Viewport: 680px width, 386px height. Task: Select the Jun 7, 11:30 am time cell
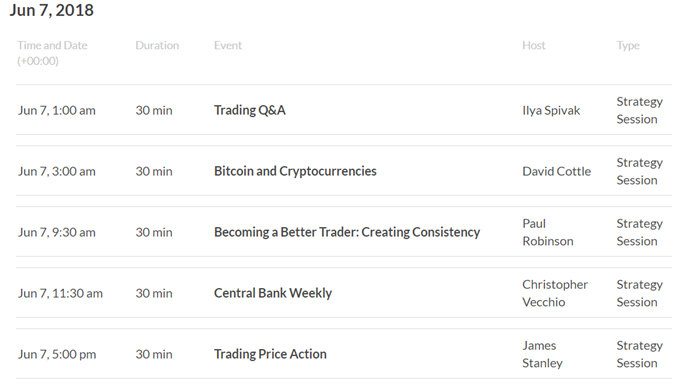(x=60, y=294)
